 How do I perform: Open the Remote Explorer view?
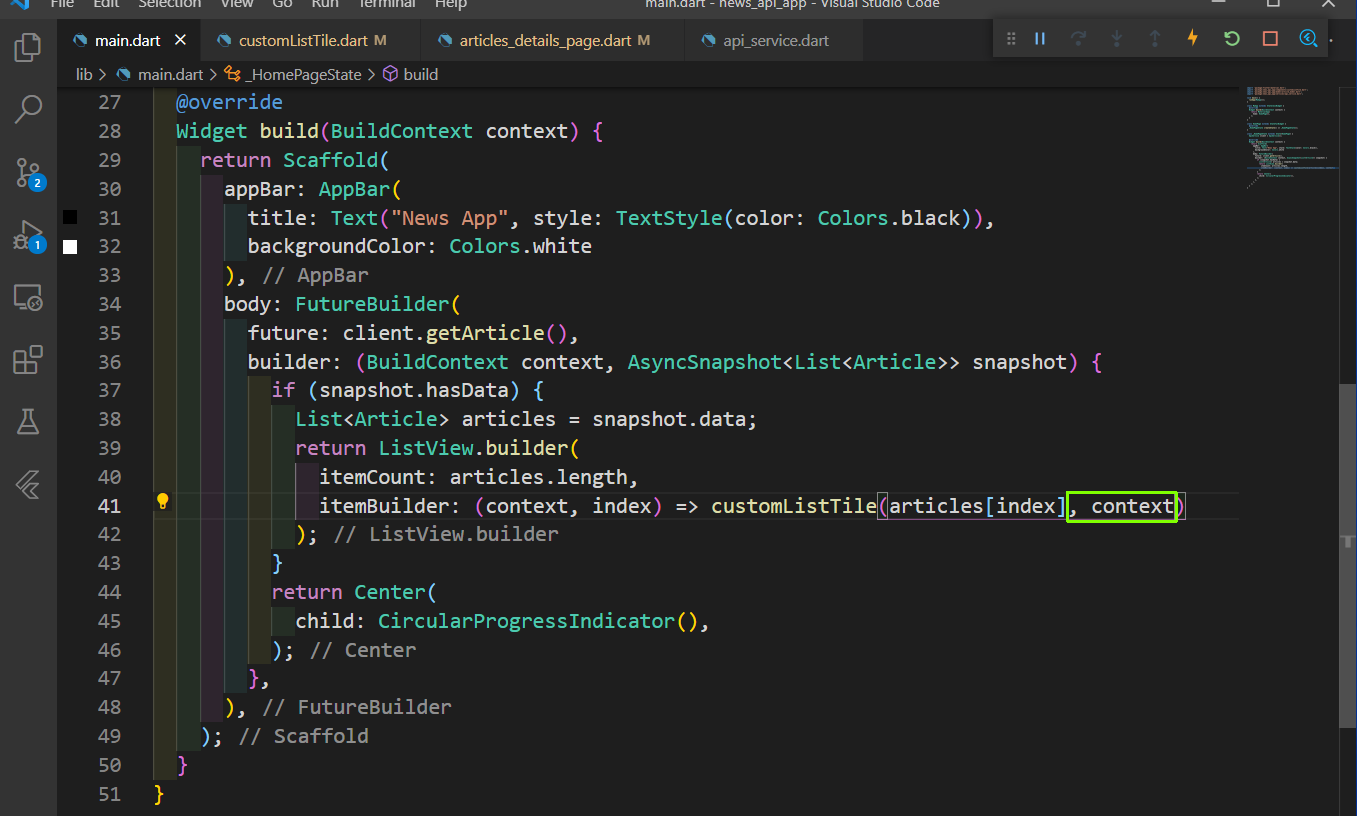click(28, 297)
